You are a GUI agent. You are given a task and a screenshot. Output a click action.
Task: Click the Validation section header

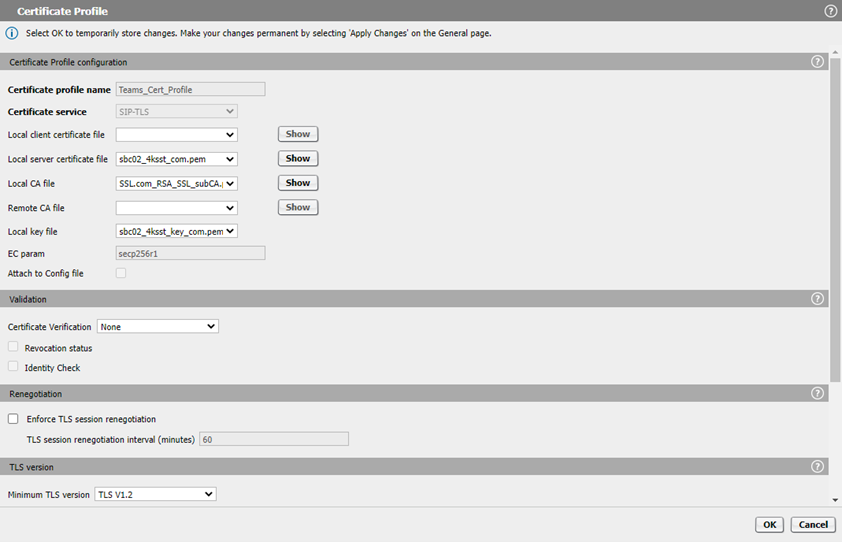(414, 299)
